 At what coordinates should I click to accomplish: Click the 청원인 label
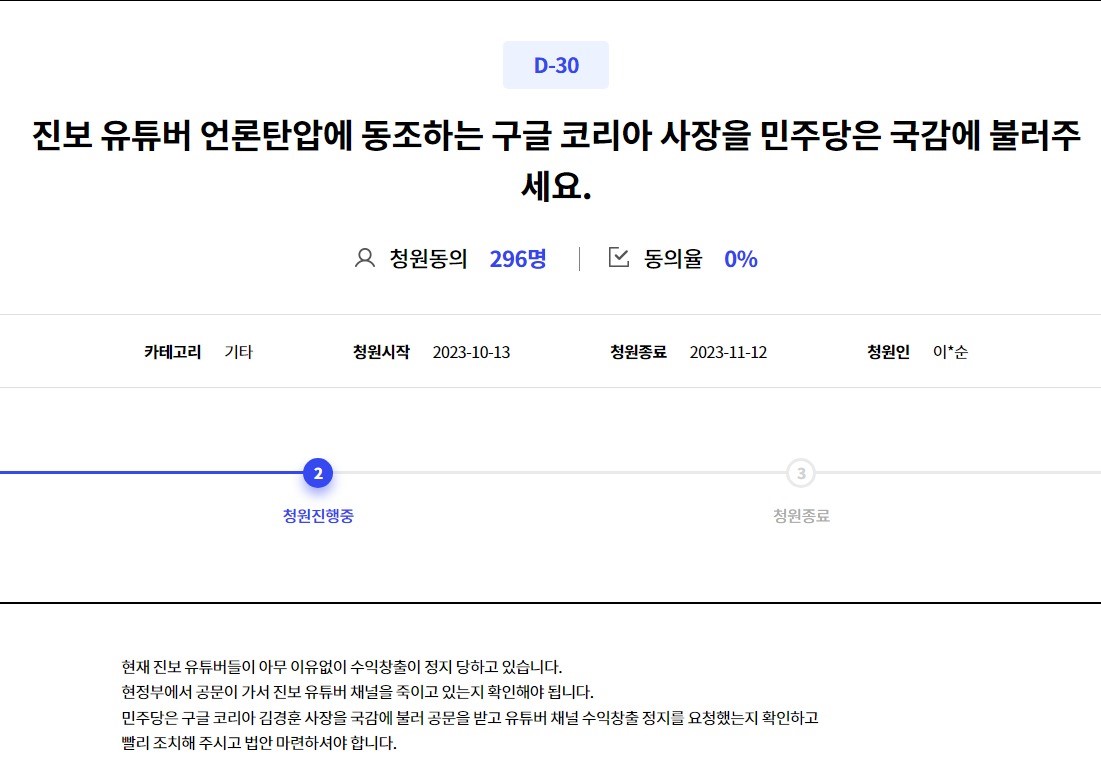pyautogui.click(x=888, y=352)
